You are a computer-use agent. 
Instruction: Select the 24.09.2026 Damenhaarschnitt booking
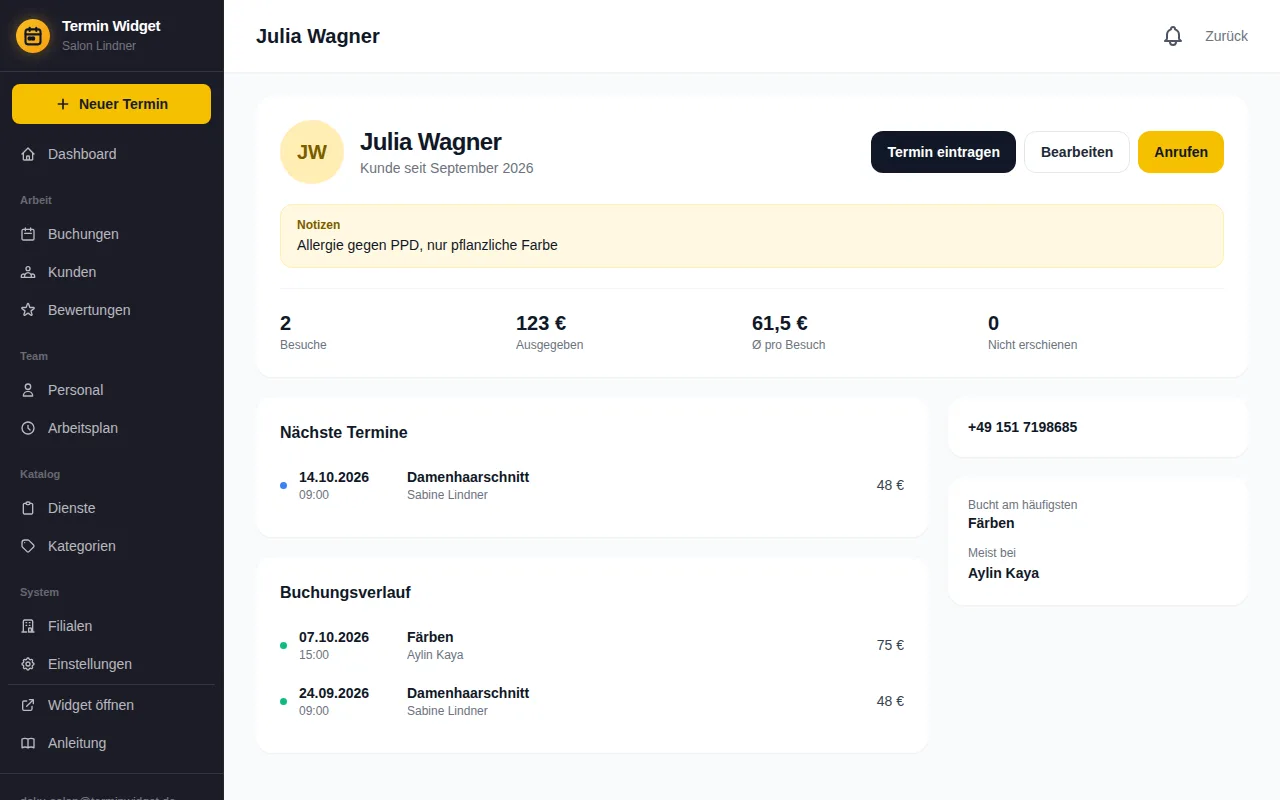pos(592,701)
